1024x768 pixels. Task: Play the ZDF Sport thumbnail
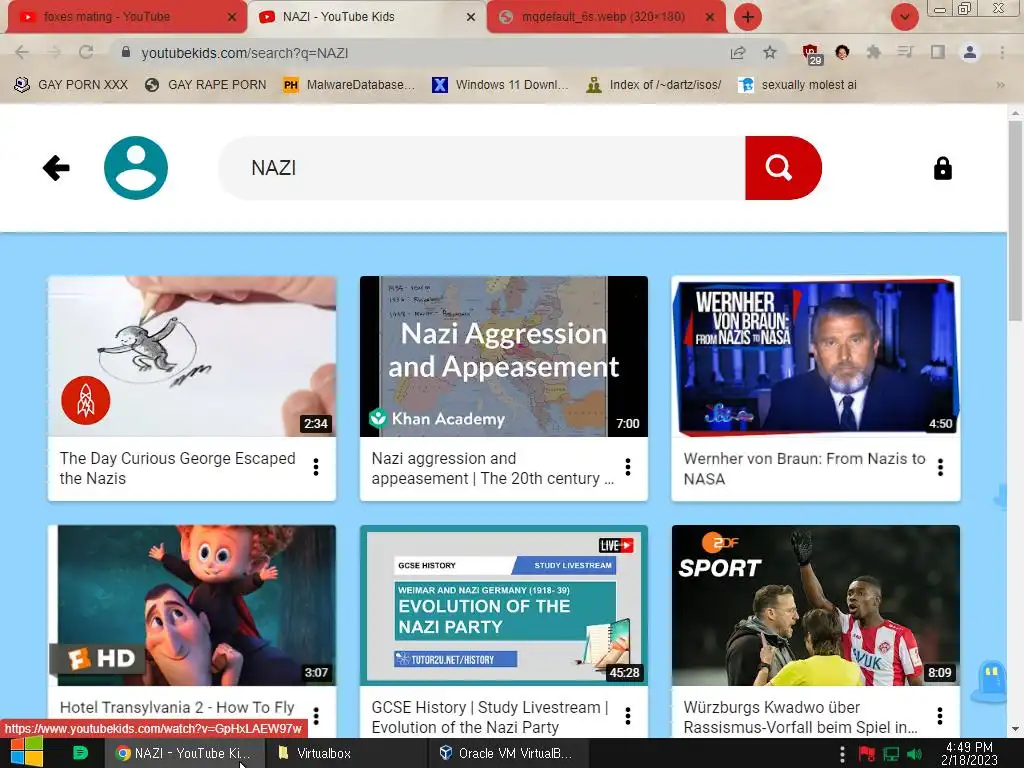tap(816, 605)
